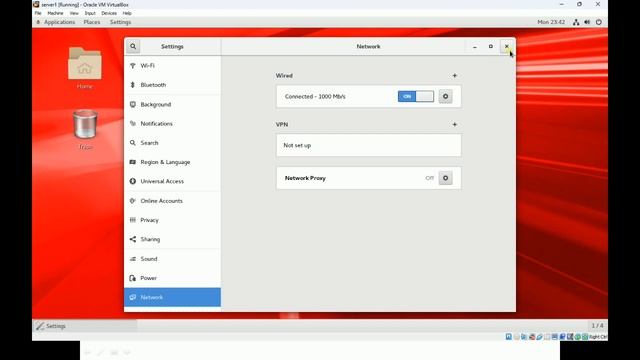
Task: Select Power in the sidebar
Action: pos(172,278)
